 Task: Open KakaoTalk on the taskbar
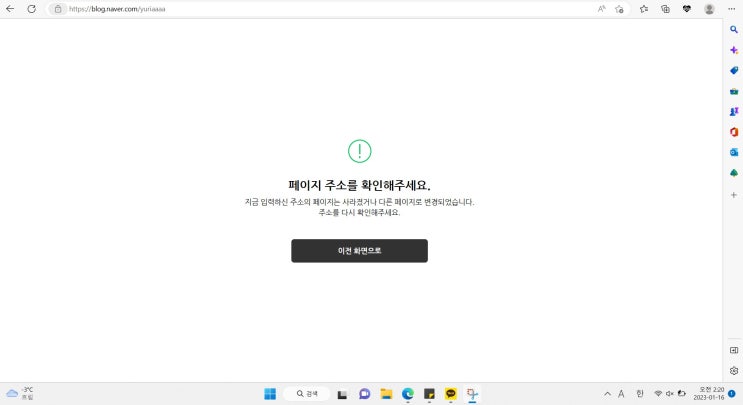pyautogui.click(x=451, y=394)
